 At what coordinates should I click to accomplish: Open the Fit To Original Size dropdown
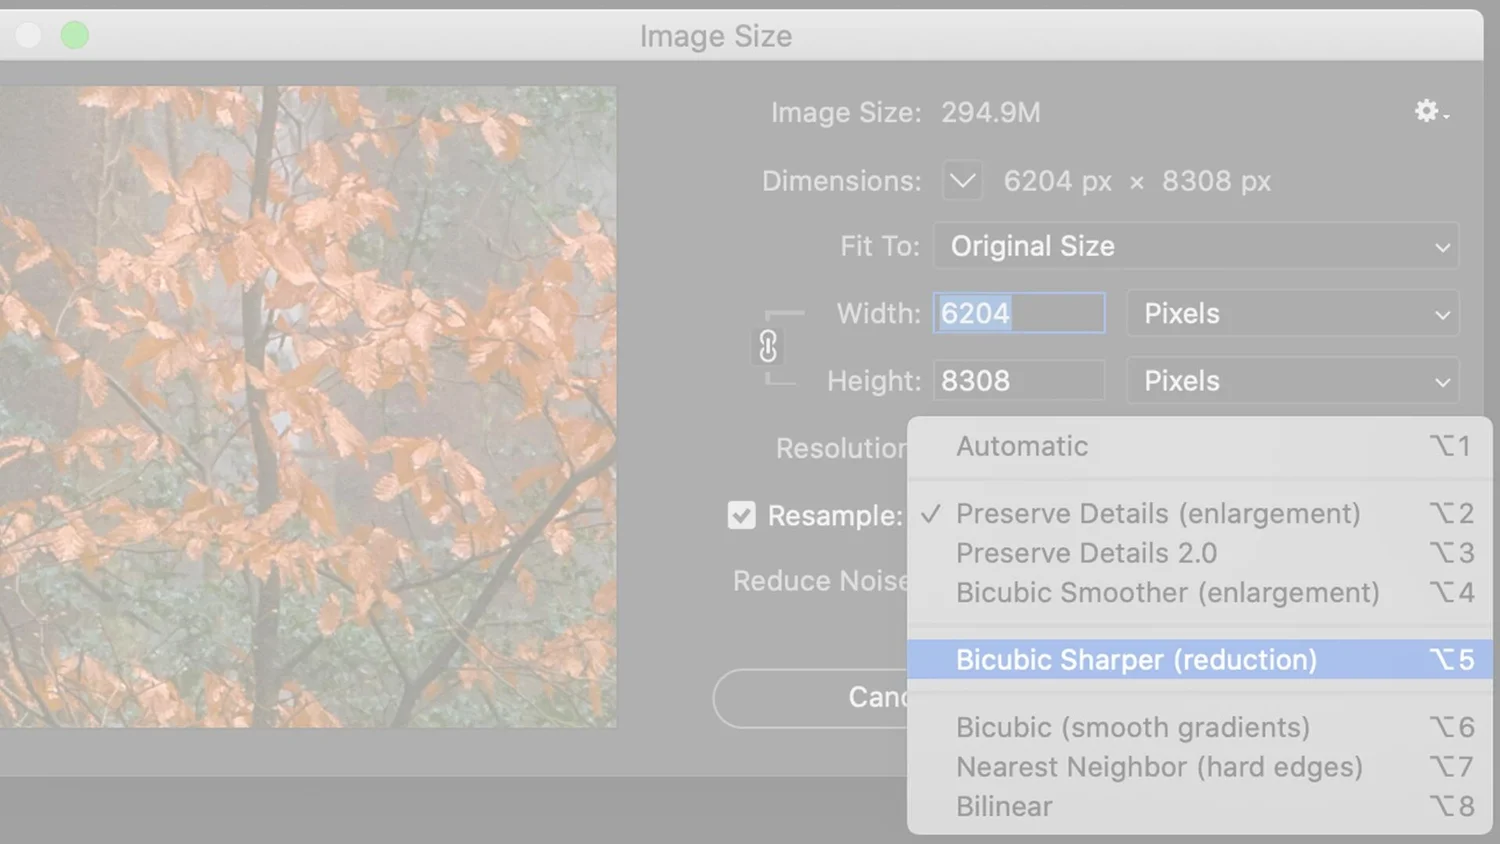1196,246
